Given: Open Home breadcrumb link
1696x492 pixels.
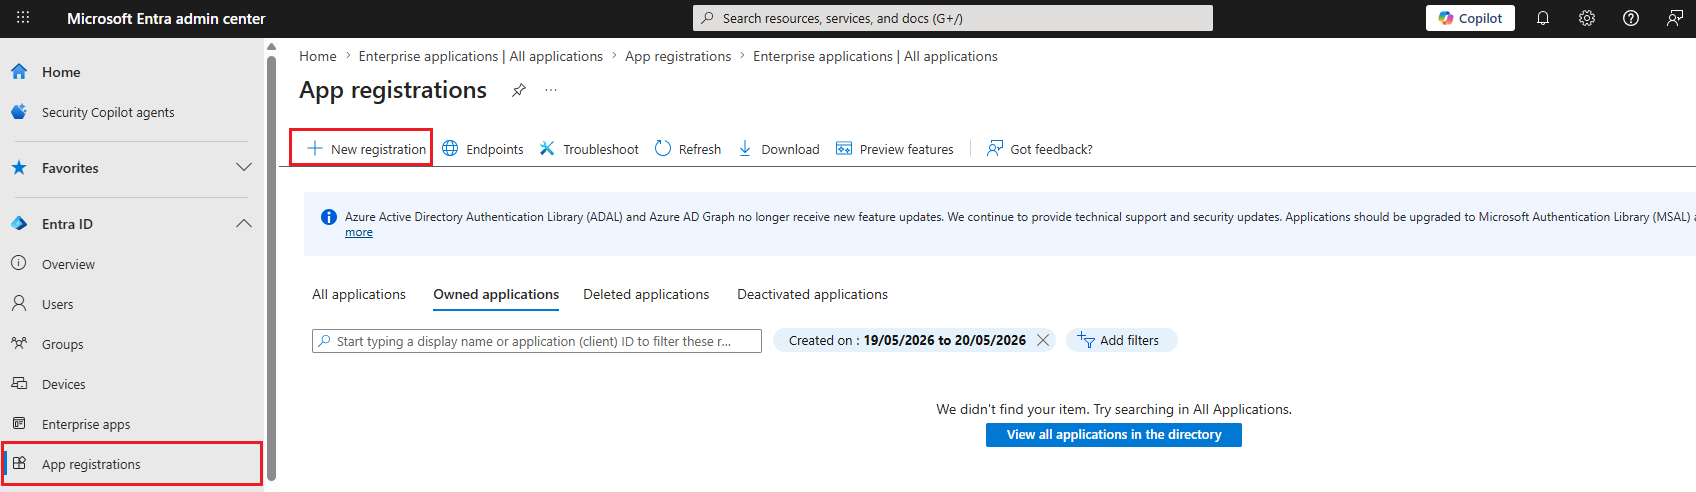Looking at the screenshot, I should [x=318, y=56].
